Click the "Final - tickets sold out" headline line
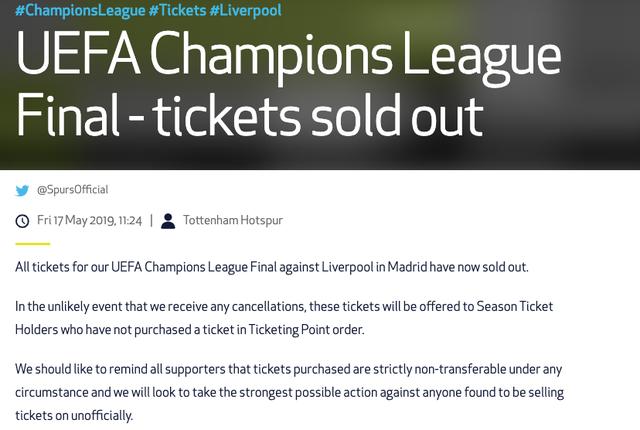 point(249,116)
